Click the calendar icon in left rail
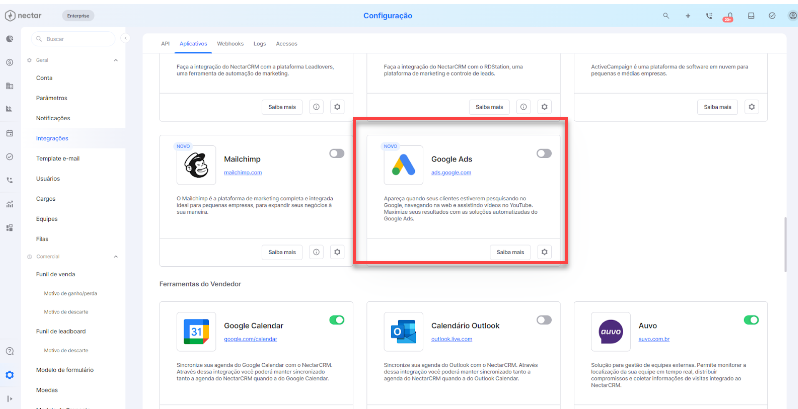 click(x=10, y=133)
